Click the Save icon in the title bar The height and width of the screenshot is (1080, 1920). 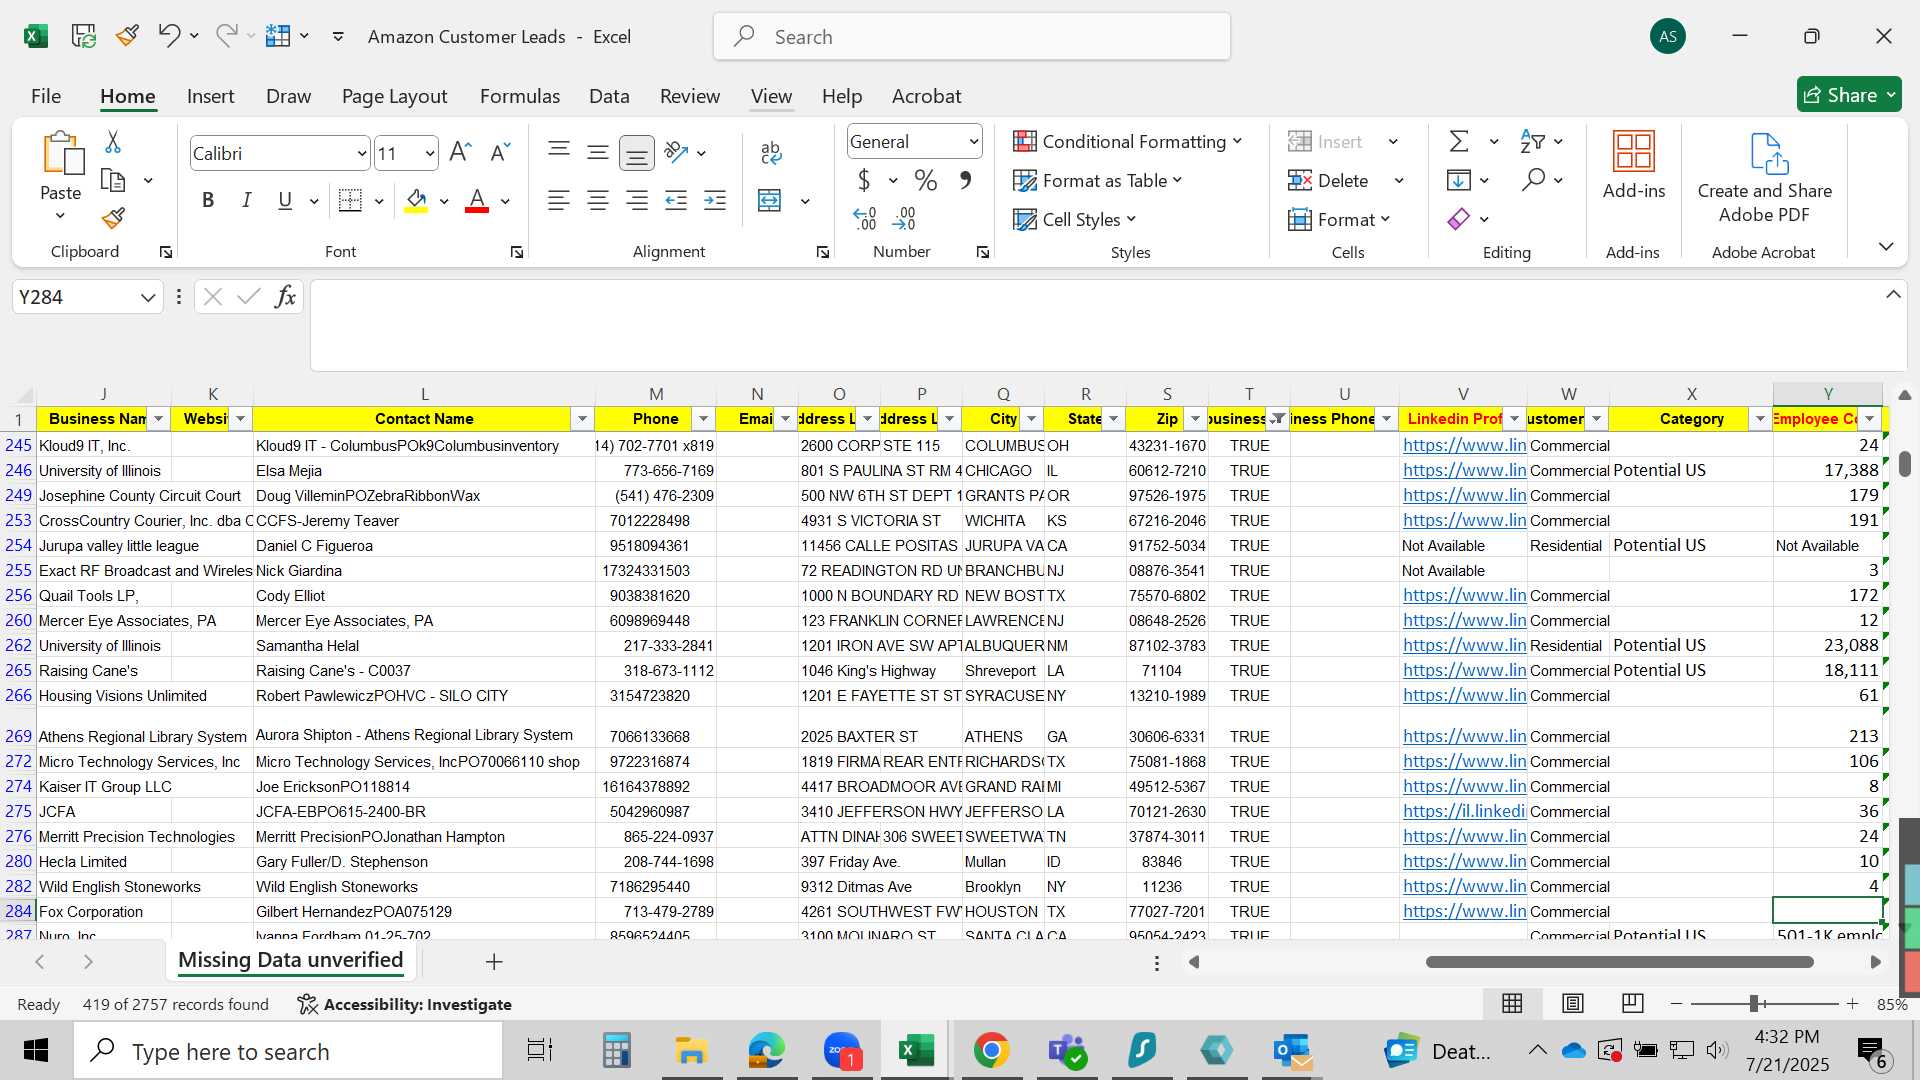[84, 36]
